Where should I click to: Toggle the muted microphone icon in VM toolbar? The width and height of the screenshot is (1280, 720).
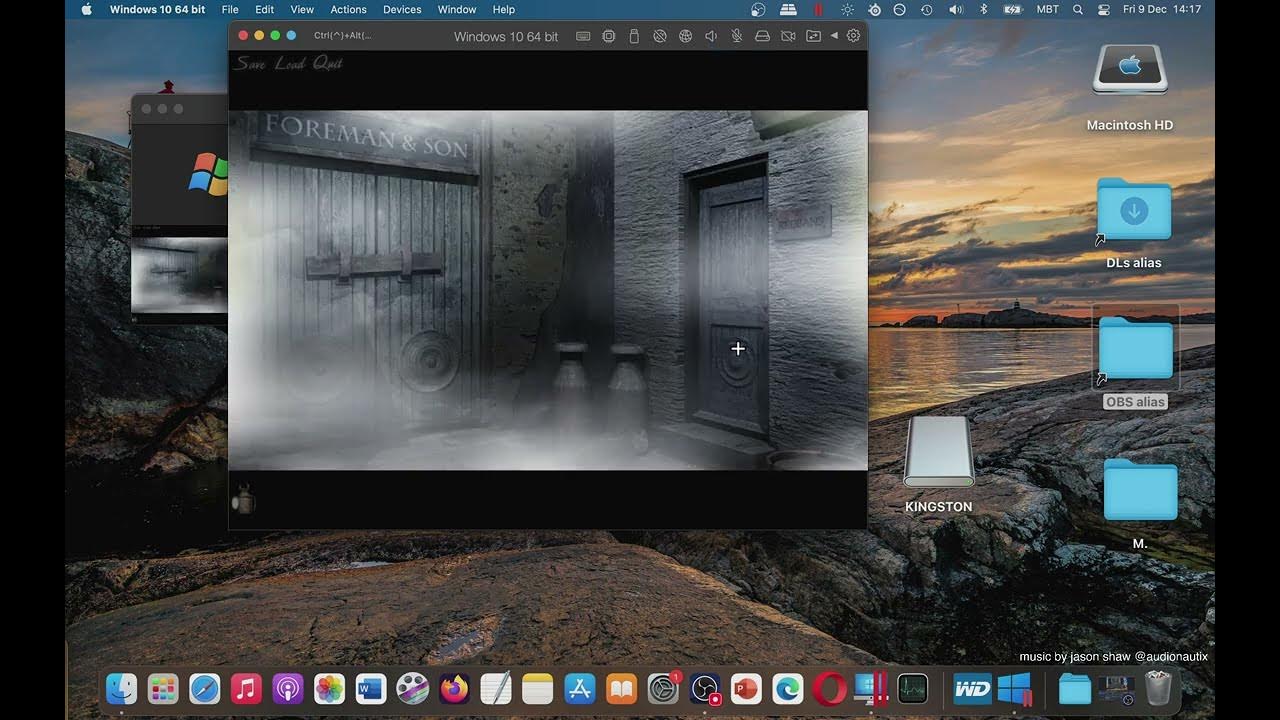(x=736, y=36)
